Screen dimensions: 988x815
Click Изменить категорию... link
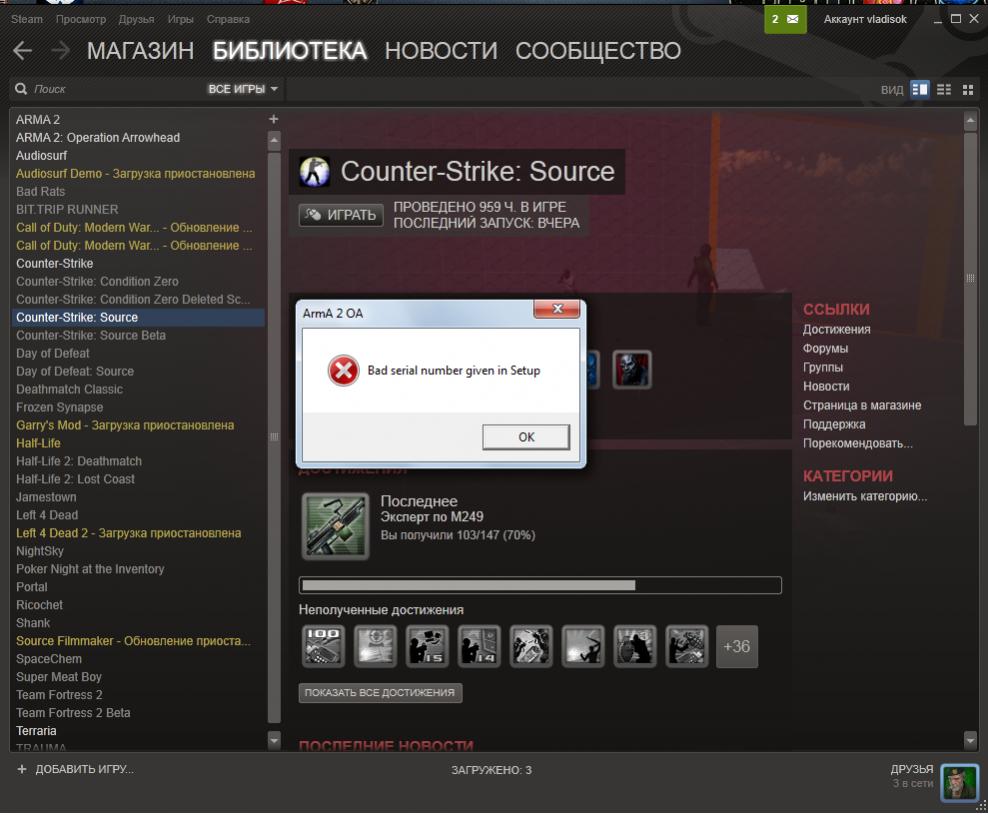click(x=865, y=496)
